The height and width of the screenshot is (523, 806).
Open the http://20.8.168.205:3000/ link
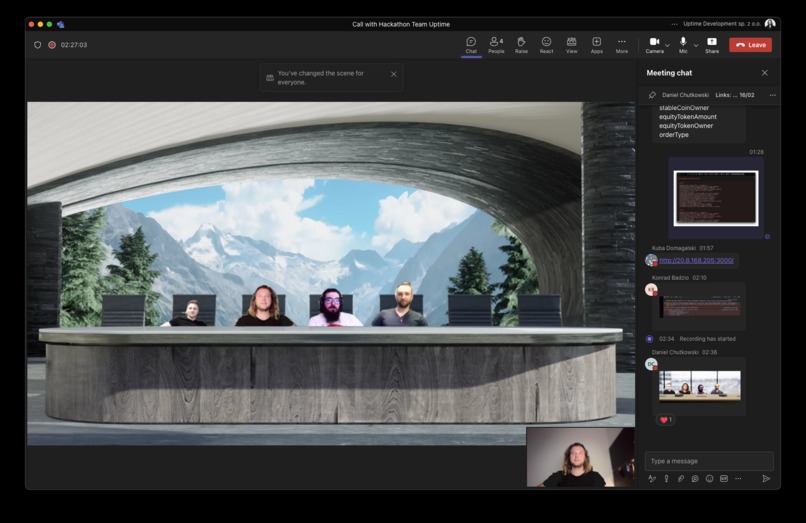point(697,261)
